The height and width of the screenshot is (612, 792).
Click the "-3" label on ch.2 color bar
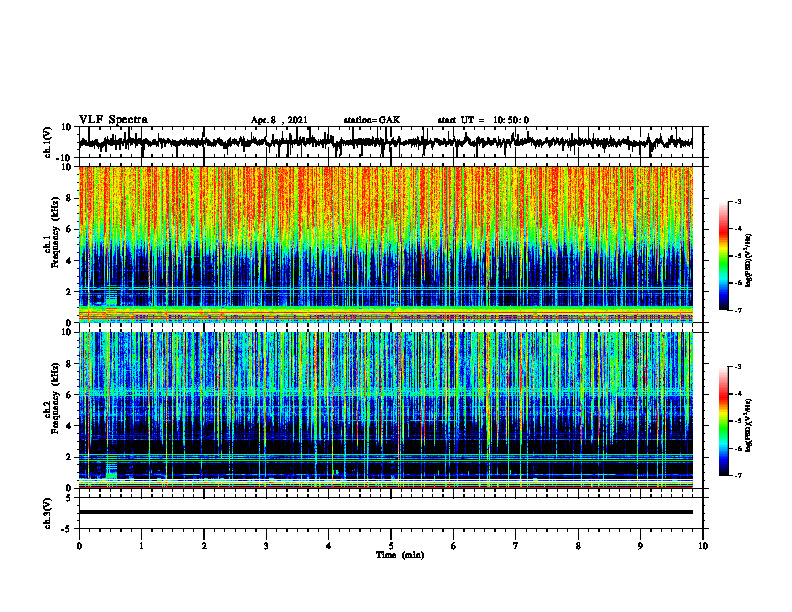click(737, 367)
